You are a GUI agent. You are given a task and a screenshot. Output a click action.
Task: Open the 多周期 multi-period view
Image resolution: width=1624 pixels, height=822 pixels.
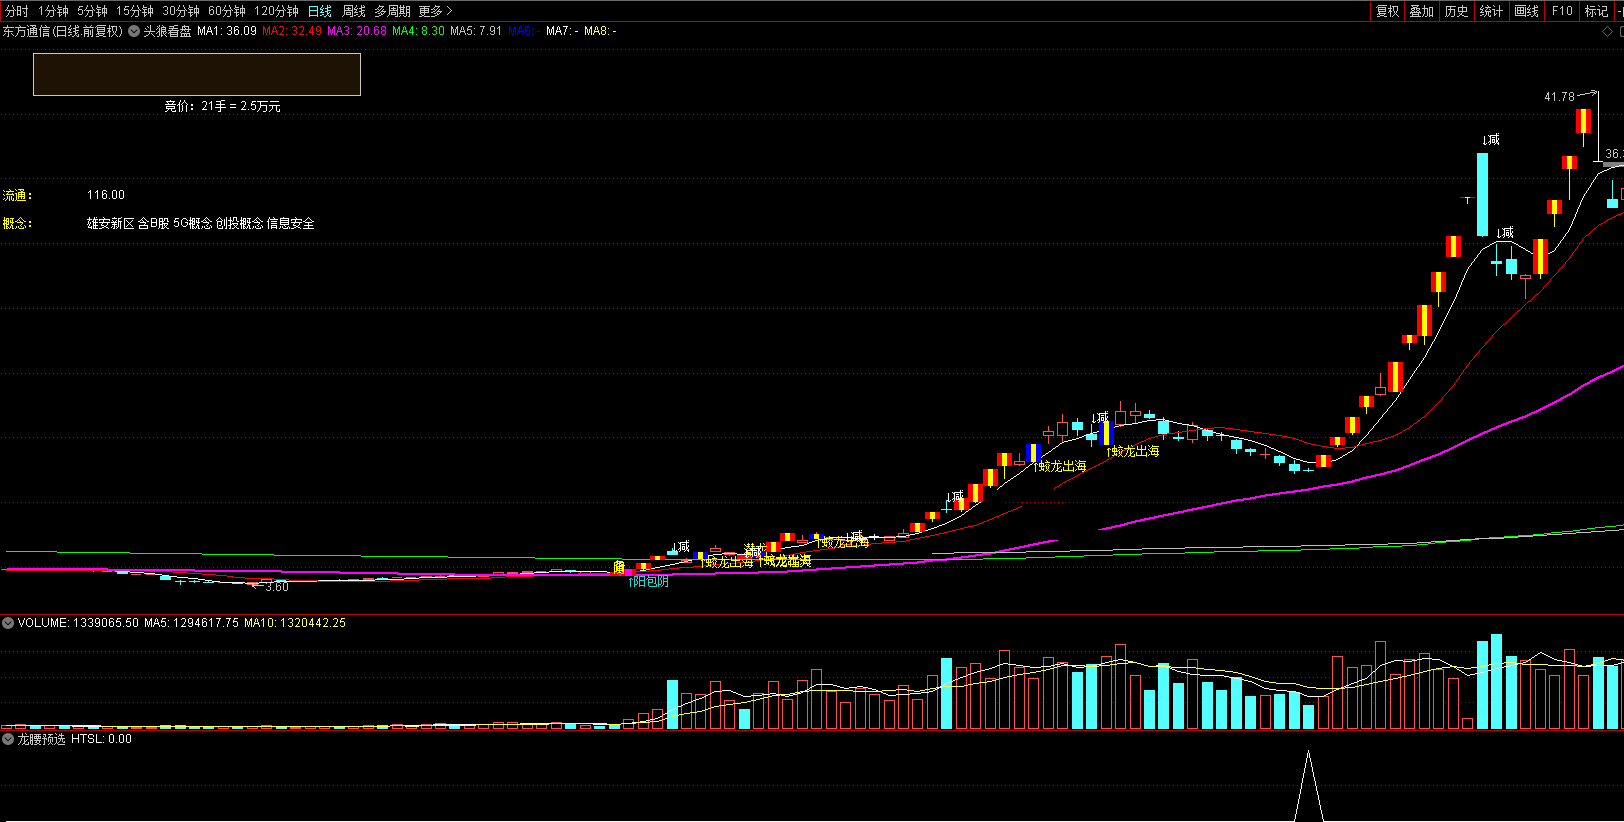tap(392, 11)
